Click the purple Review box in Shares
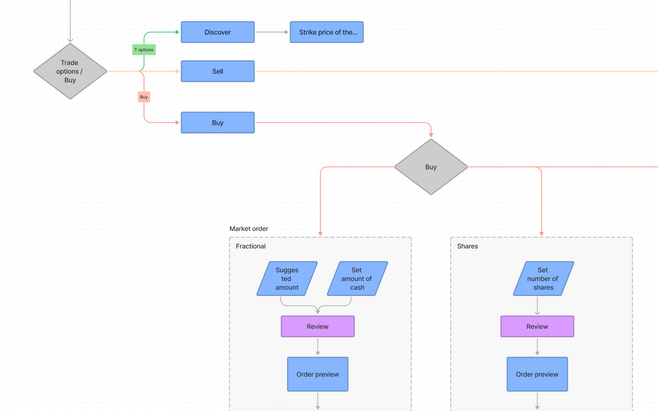 pos(537,327)
